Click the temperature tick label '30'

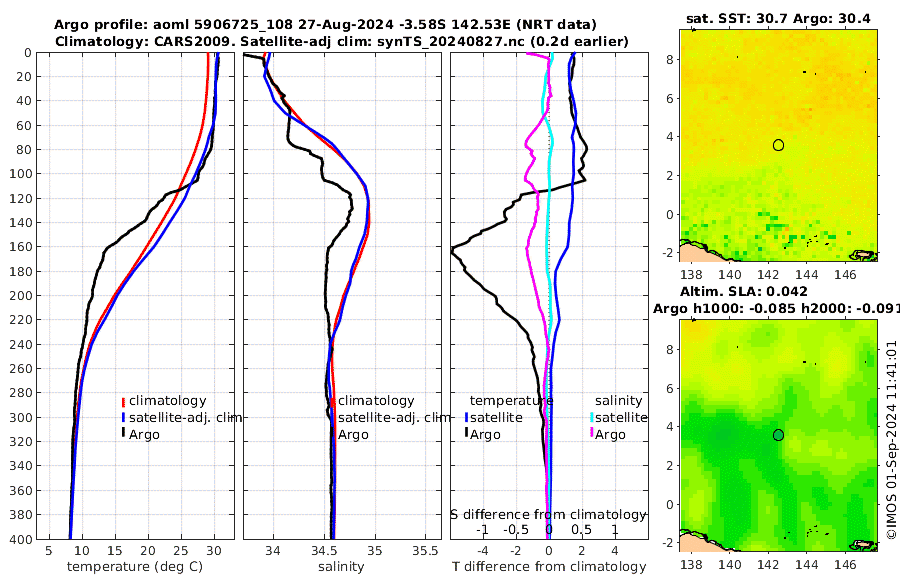click(214, 551)
